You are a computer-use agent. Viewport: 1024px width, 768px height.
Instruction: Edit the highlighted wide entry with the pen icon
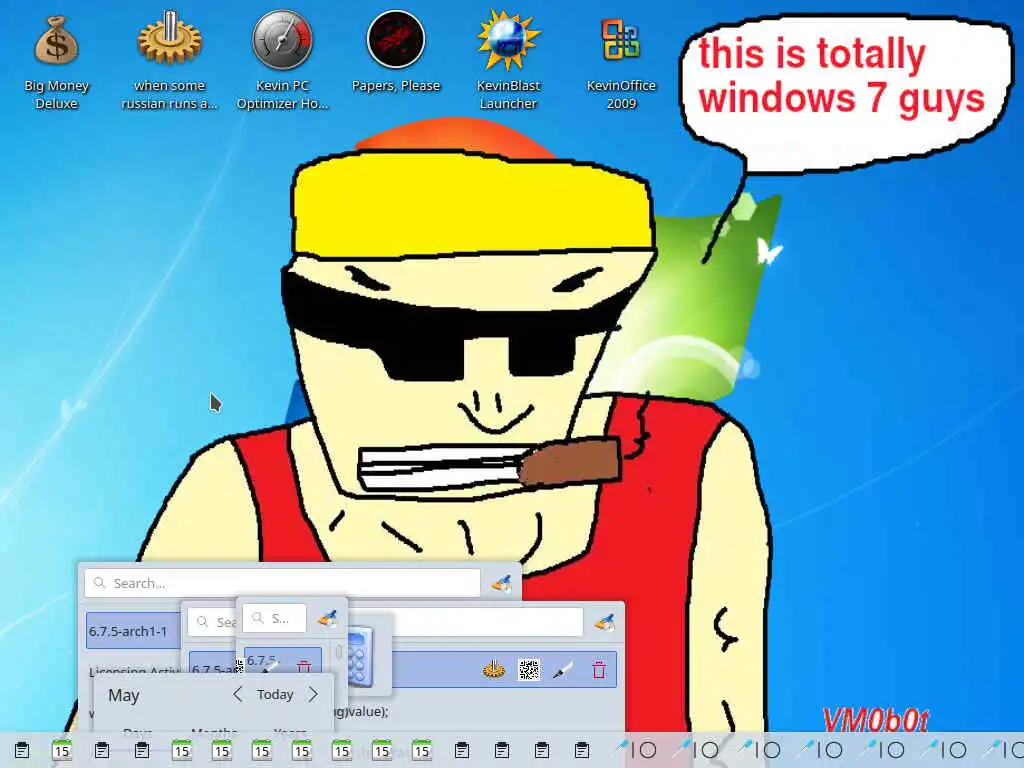(x=563, y=669)
